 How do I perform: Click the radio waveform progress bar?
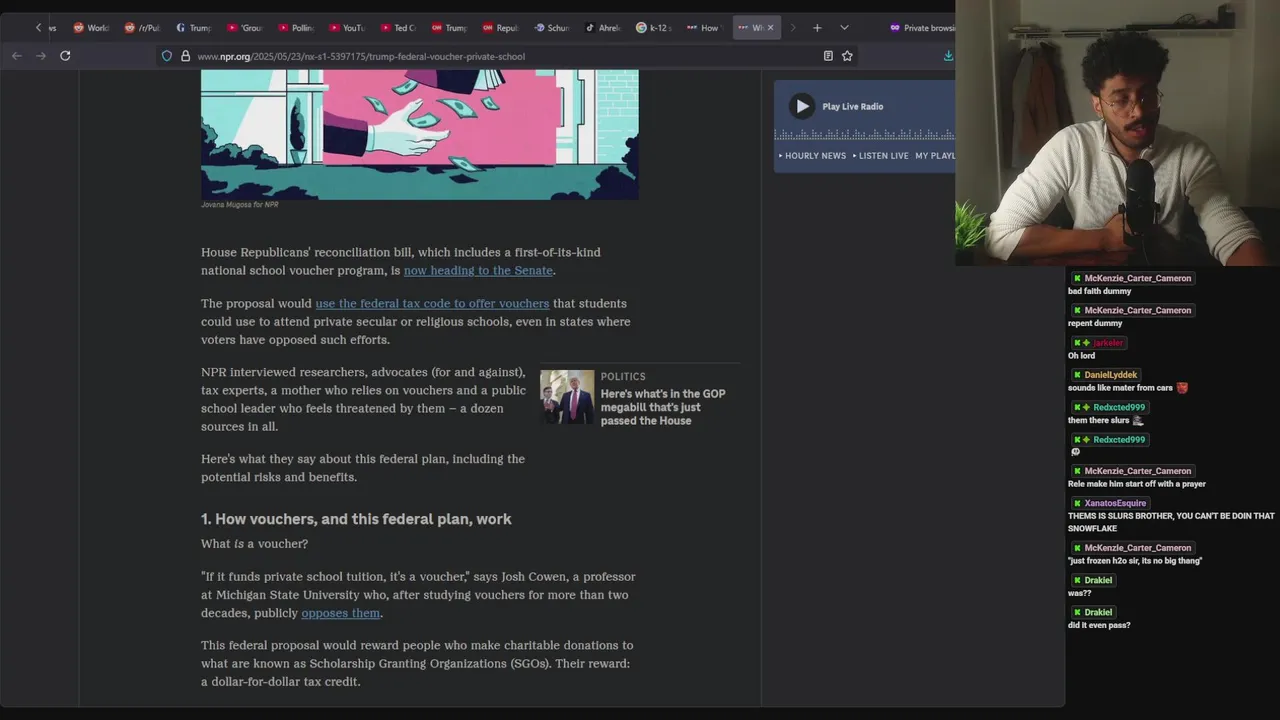tap(865, 134)
